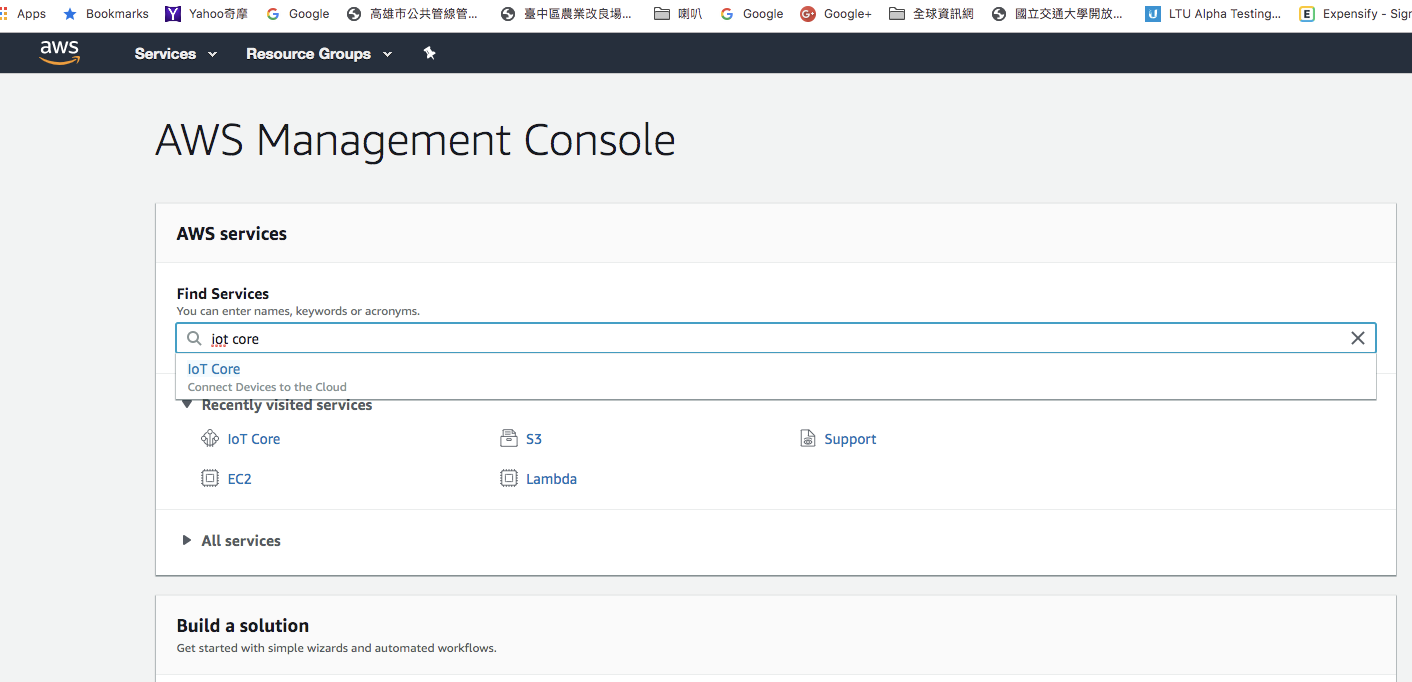Click the EC2 chip icon in recents
This screenshot has width=1412, height=682.
point(210,478)
